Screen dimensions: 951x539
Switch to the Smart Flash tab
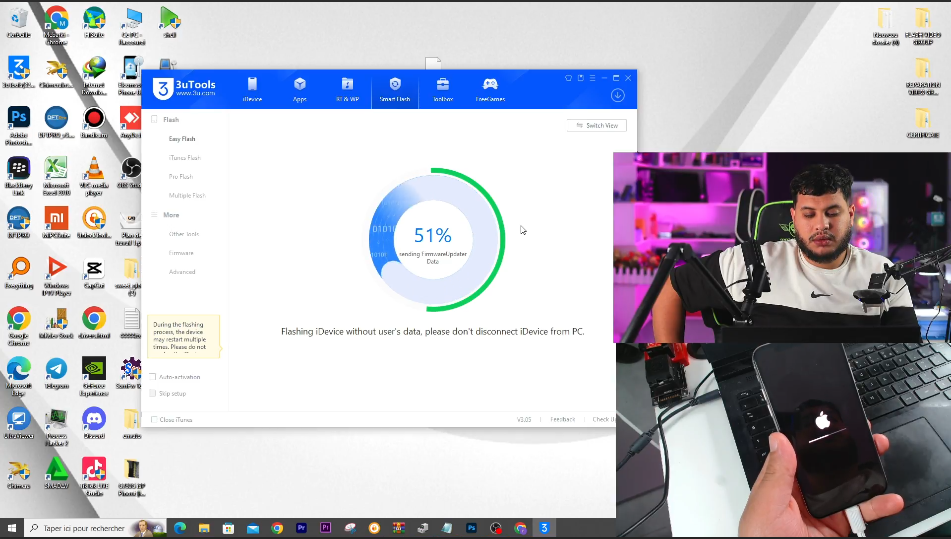coord(395,89)
